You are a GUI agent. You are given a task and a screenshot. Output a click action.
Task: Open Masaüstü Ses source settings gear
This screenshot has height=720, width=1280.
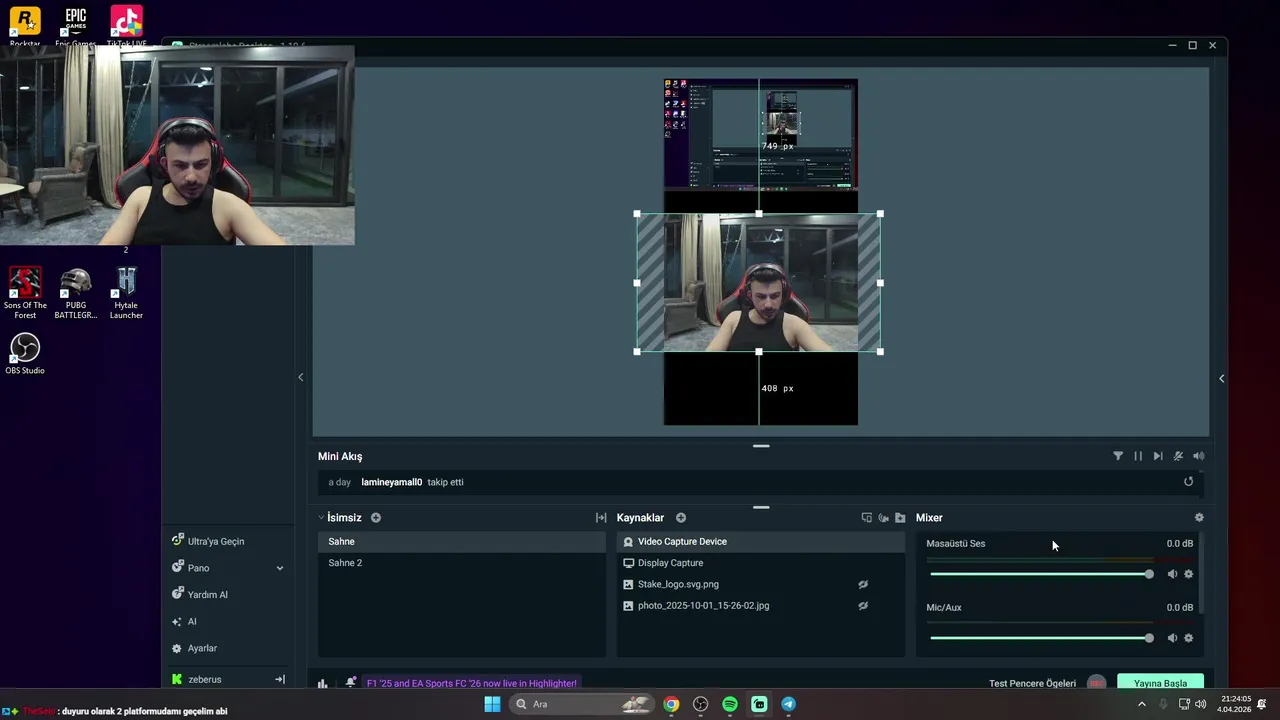click(x=1188, y=574)
